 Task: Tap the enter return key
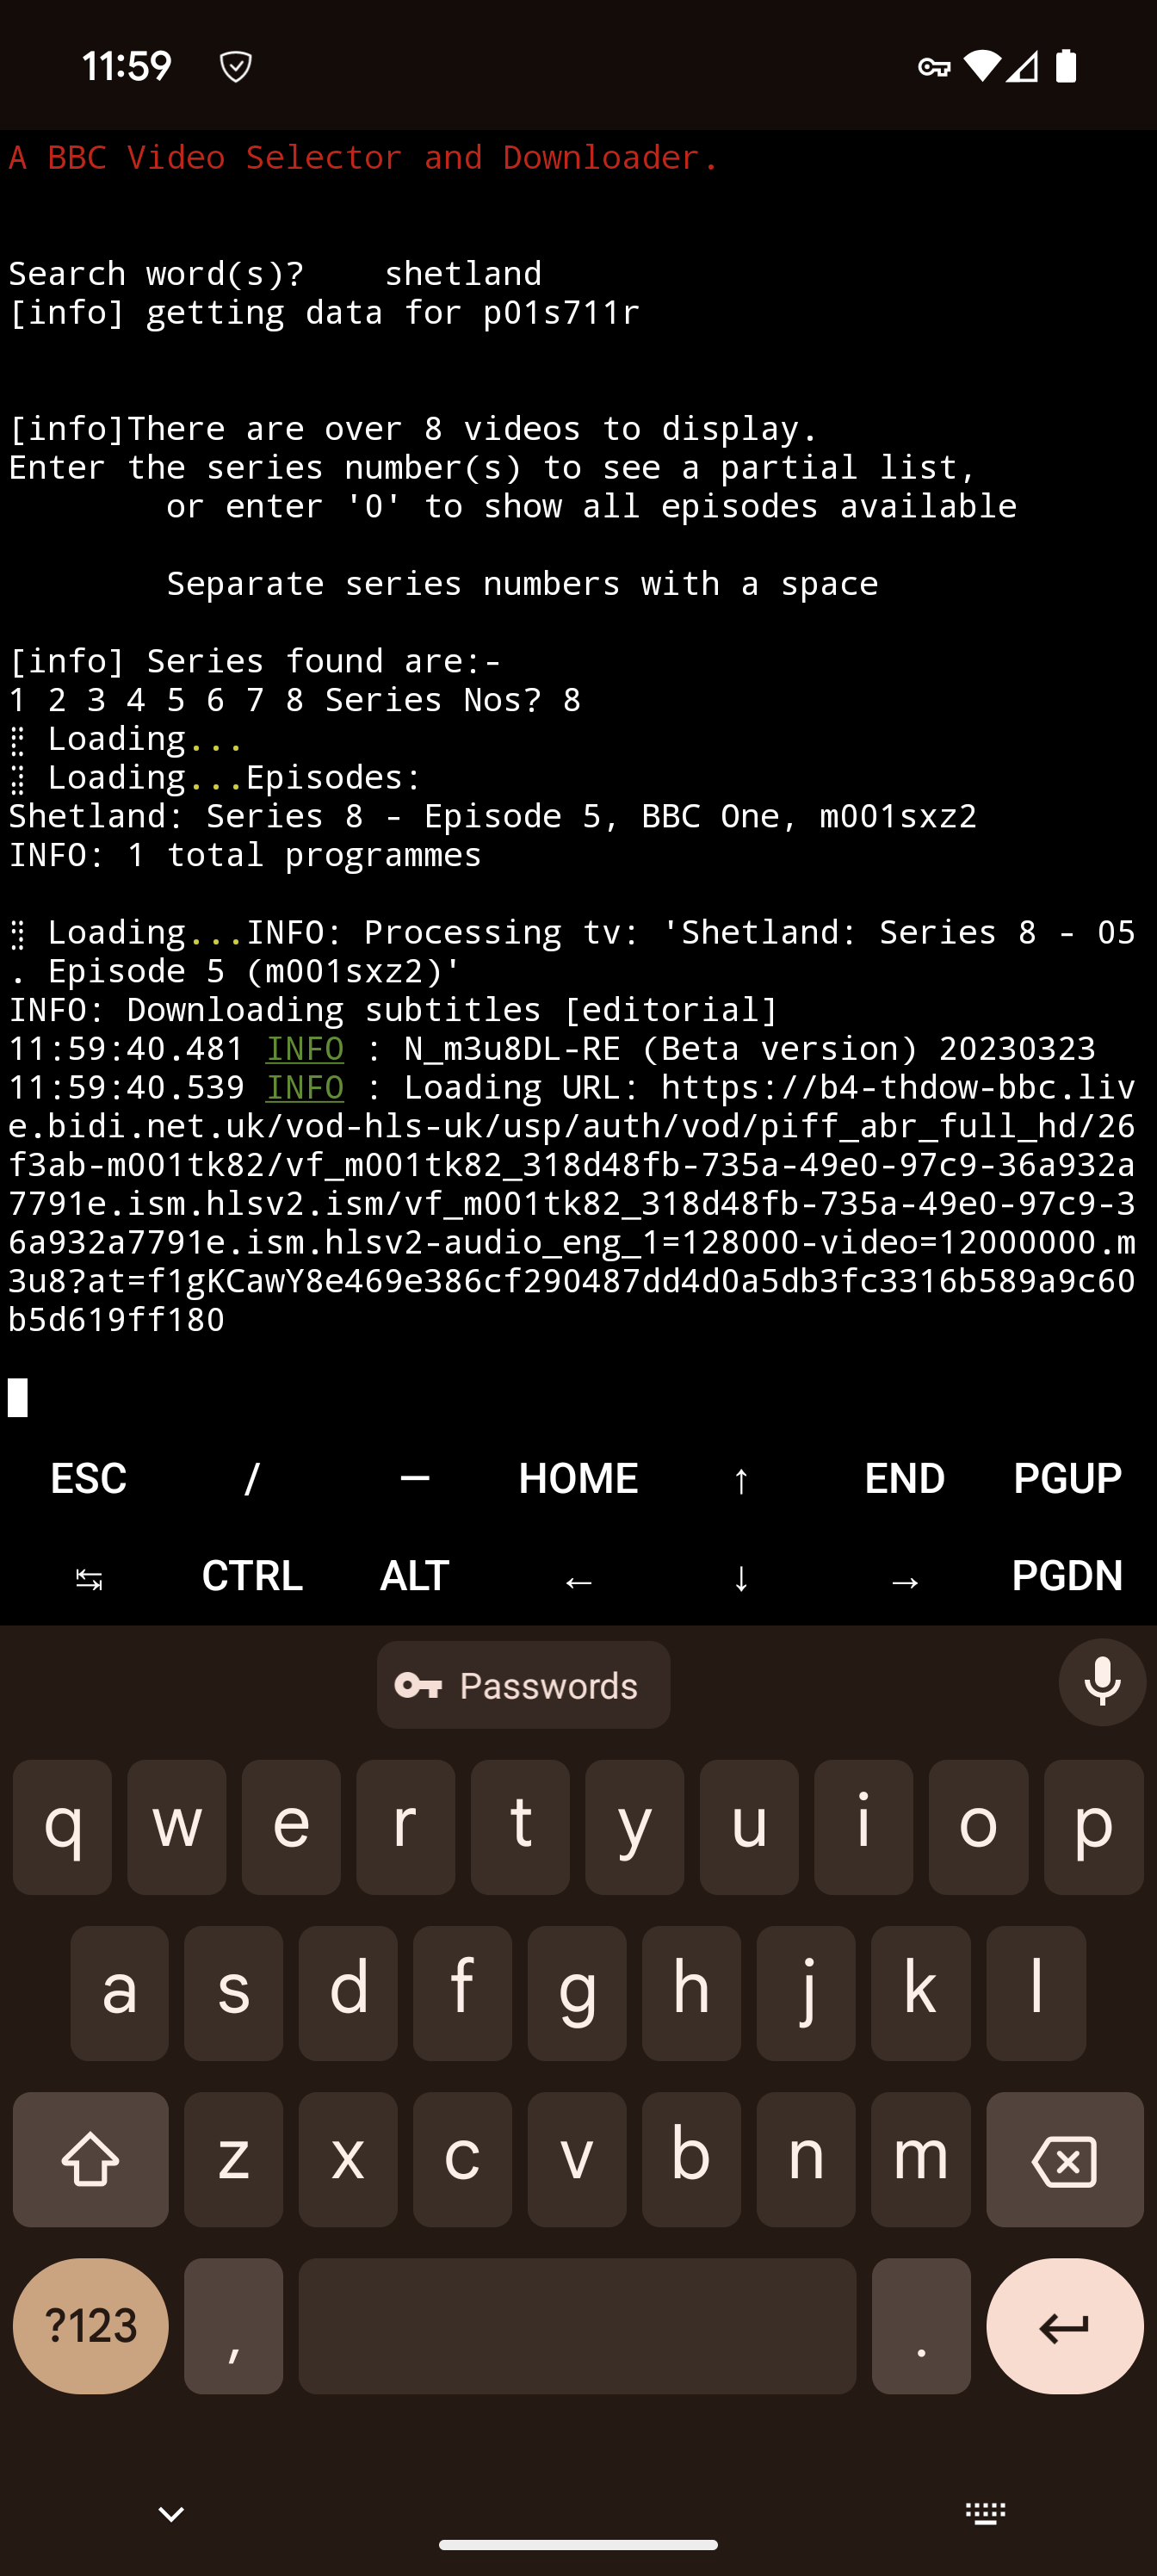1064,2326
